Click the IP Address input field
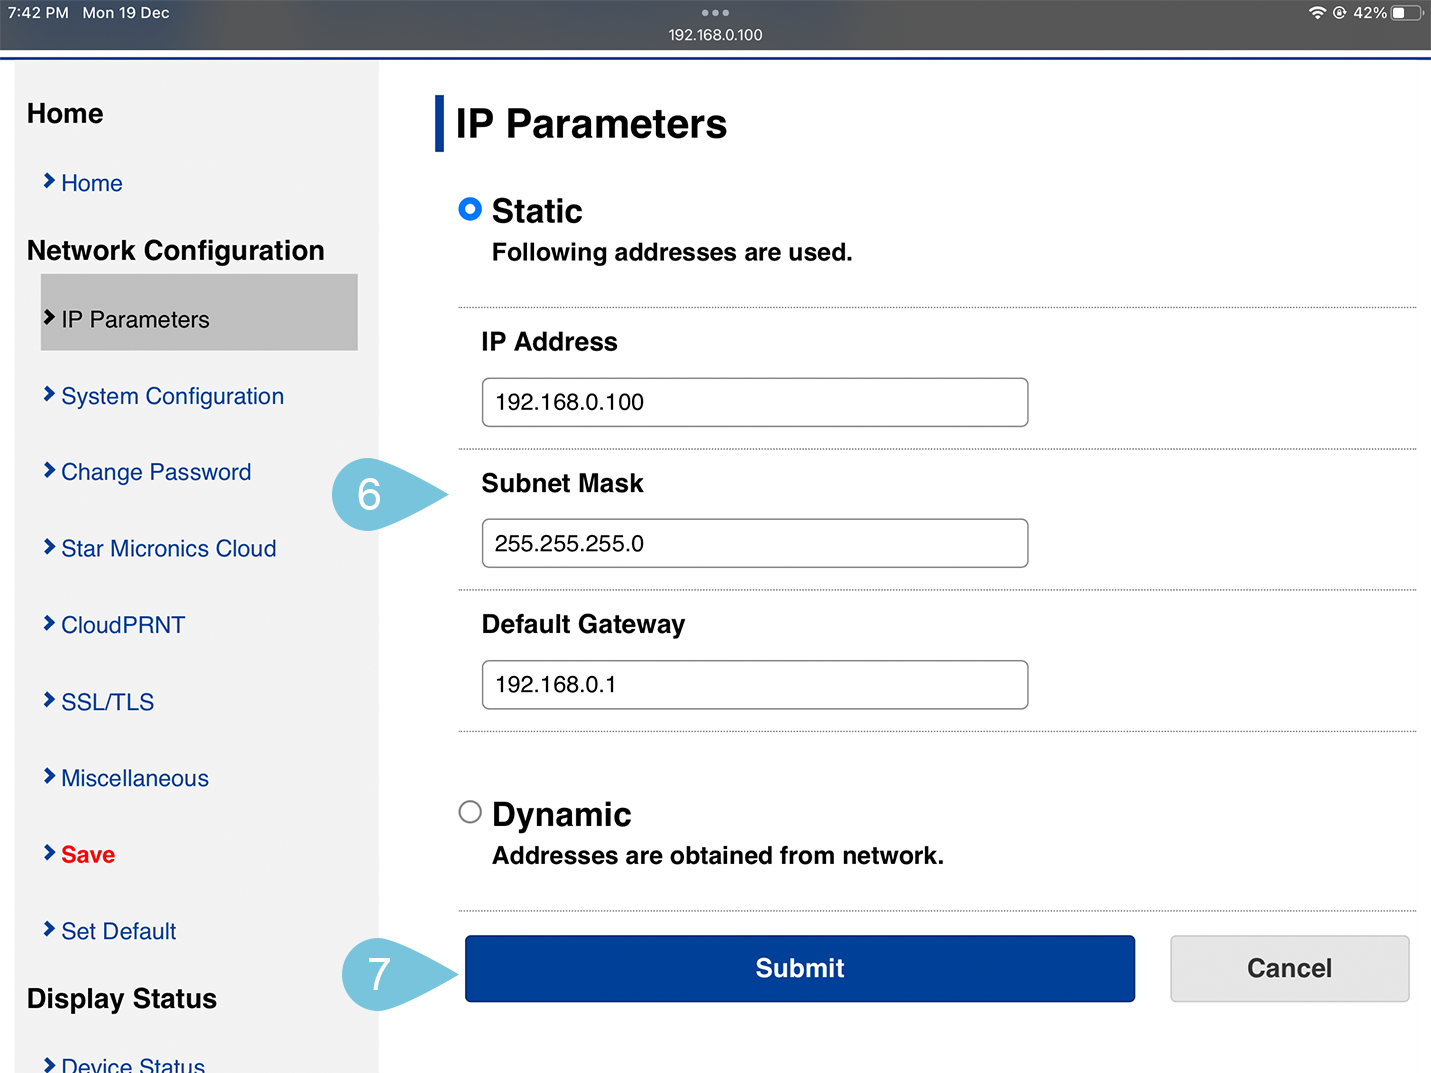1431x1073 pixels. (x=754, y=402)
